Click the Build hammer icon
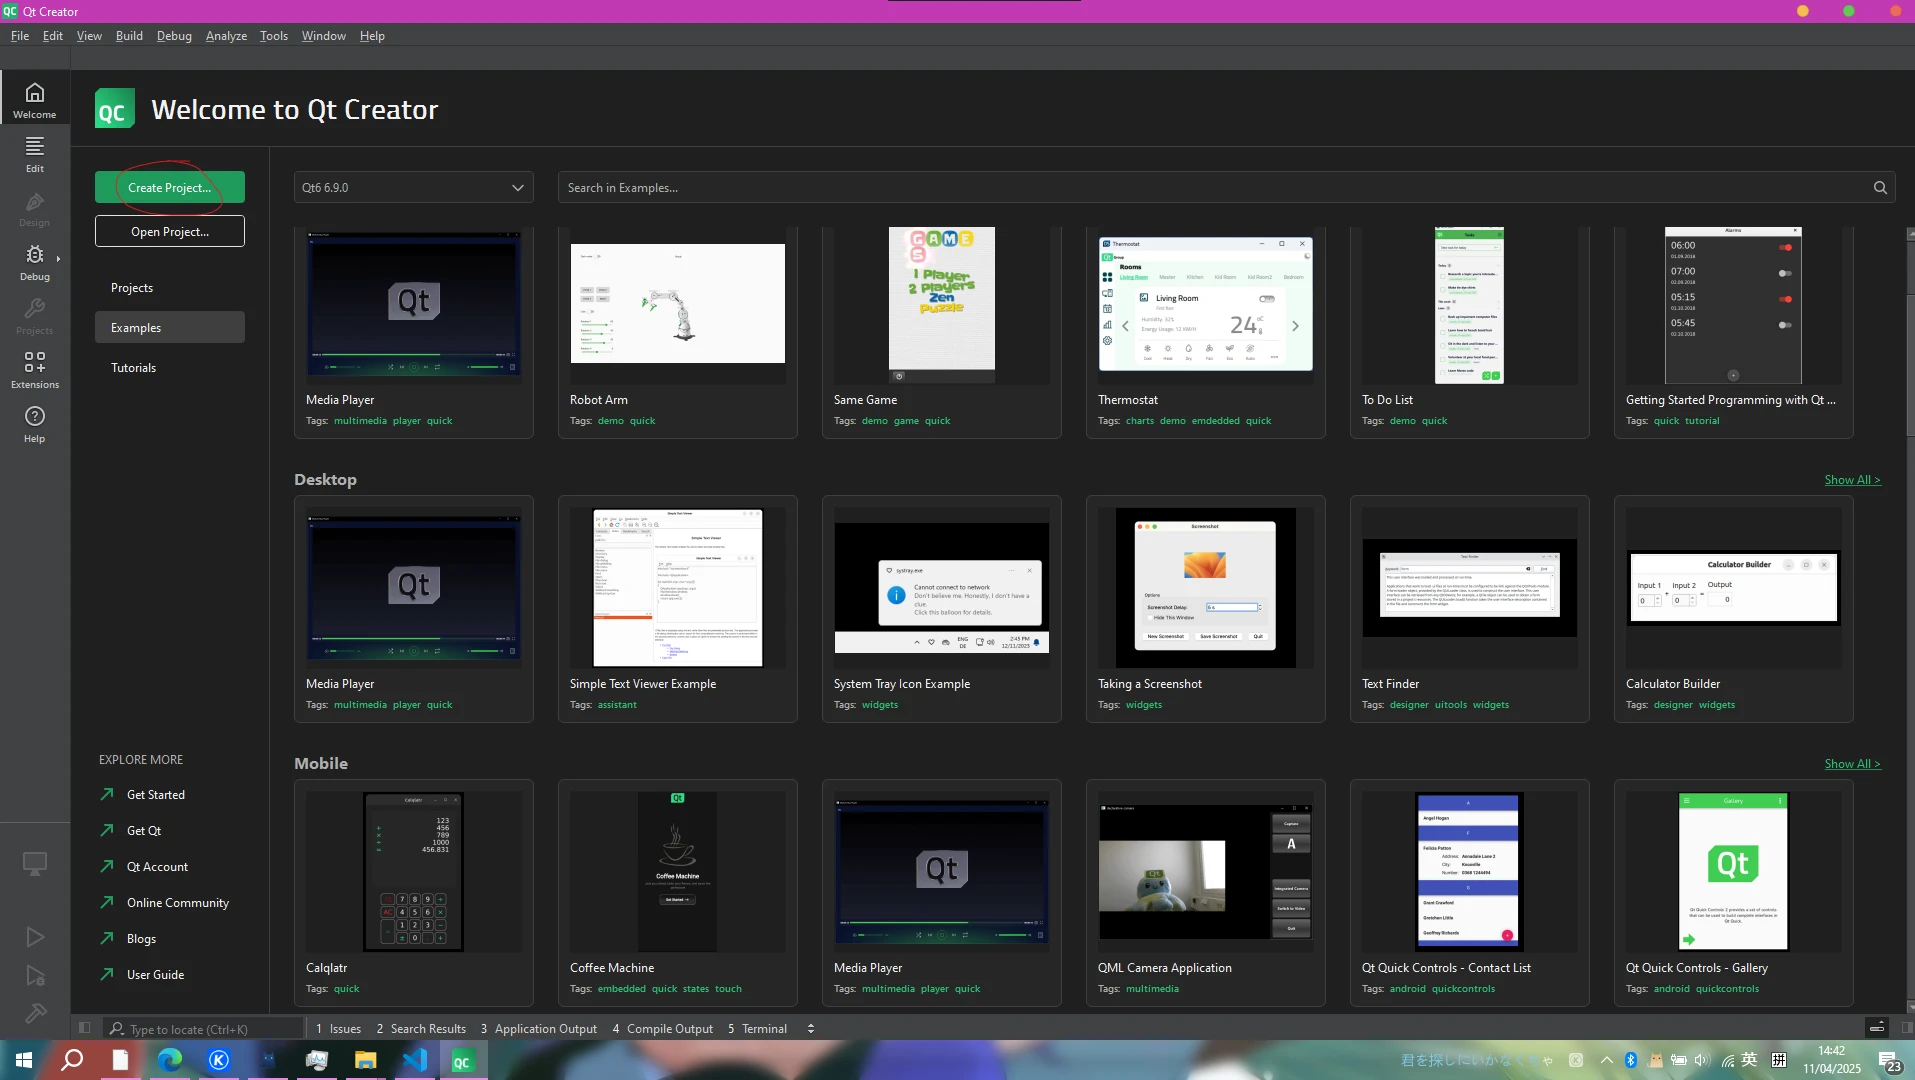The width and height of the screenshot is (1915, 1080). [35, 1013]
